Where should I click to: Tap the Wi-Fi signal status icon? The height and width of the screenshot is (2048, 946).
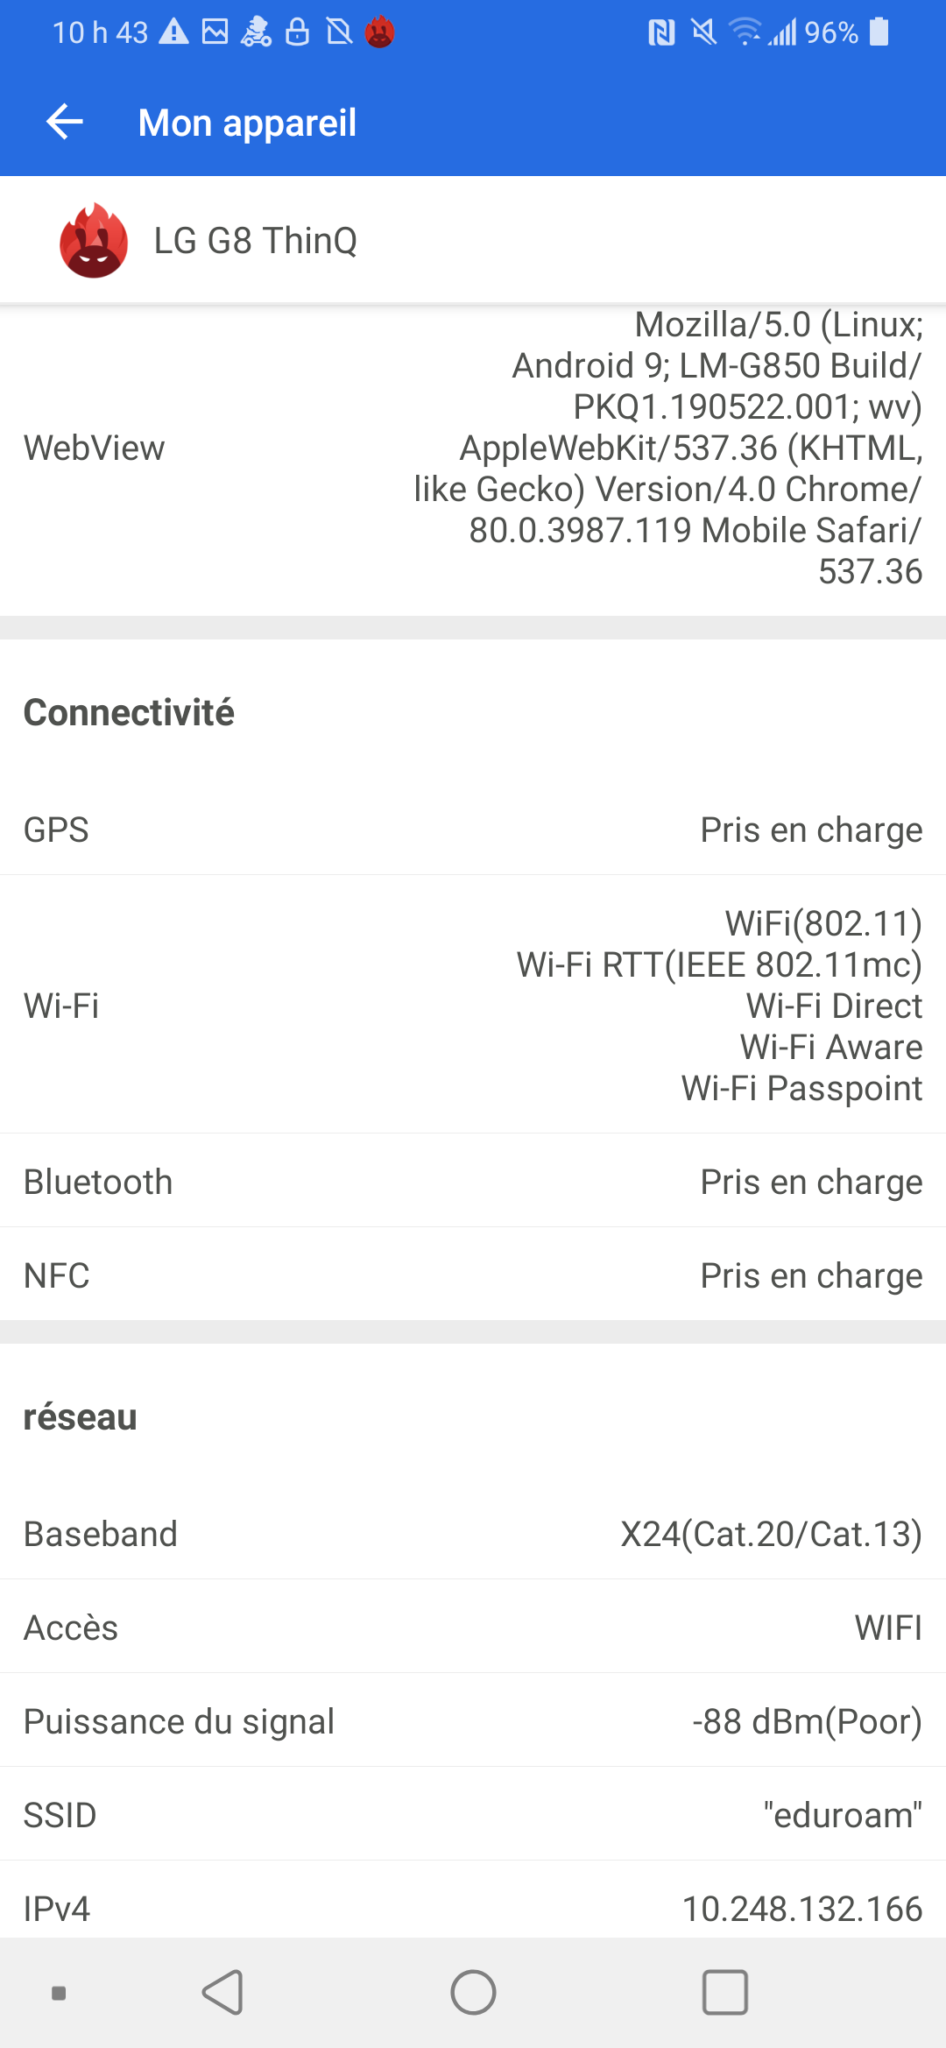pyautogui.click(x=745, y=33)
